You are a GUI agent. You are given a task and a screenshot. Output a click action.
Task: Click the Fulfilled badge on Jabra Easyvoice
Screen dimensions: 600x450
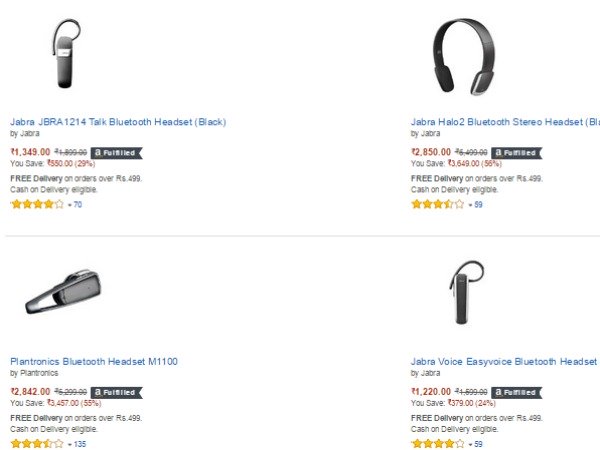point(516,392)
